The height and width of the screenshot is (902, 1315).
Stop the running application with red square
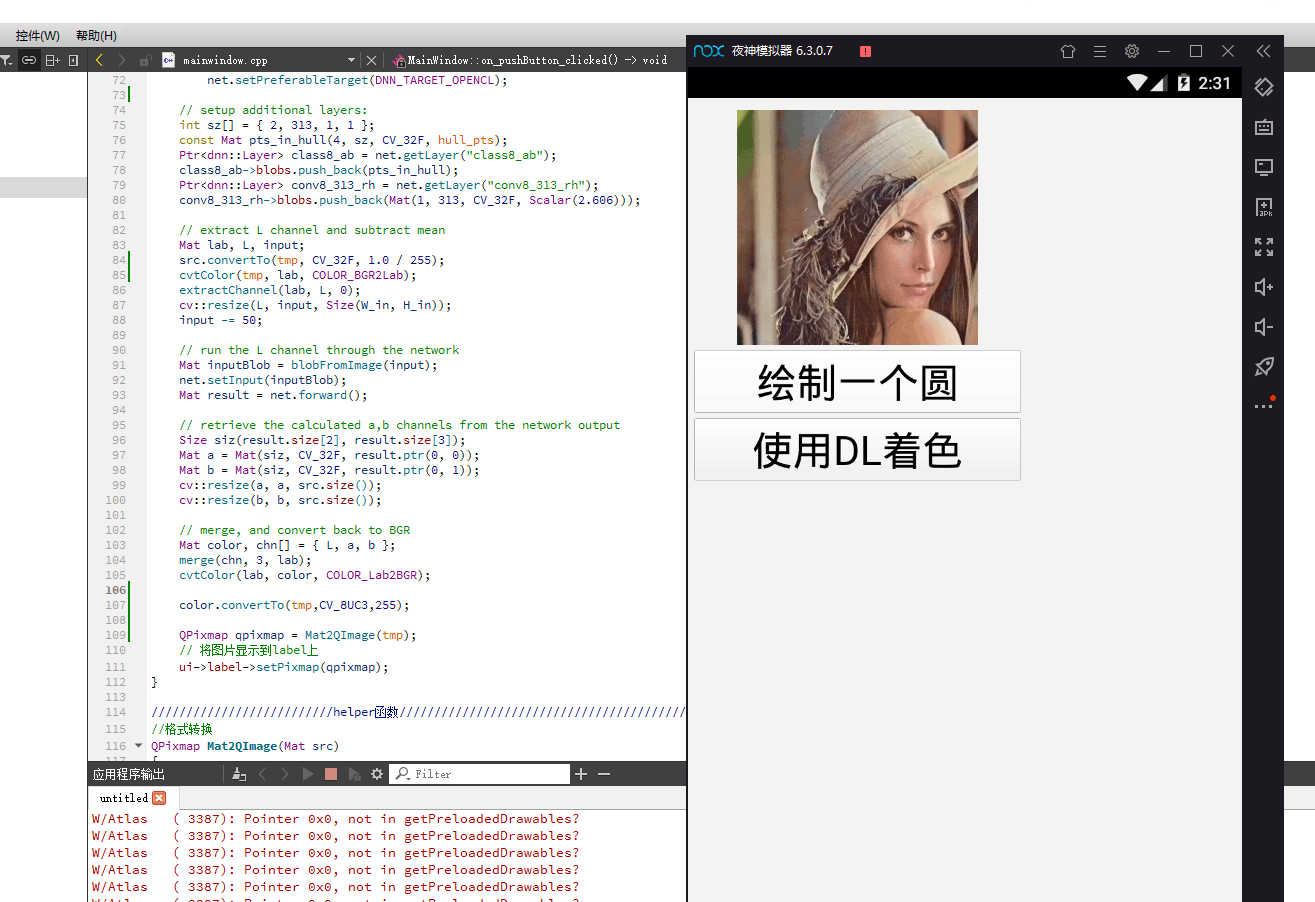coord(331,774)
